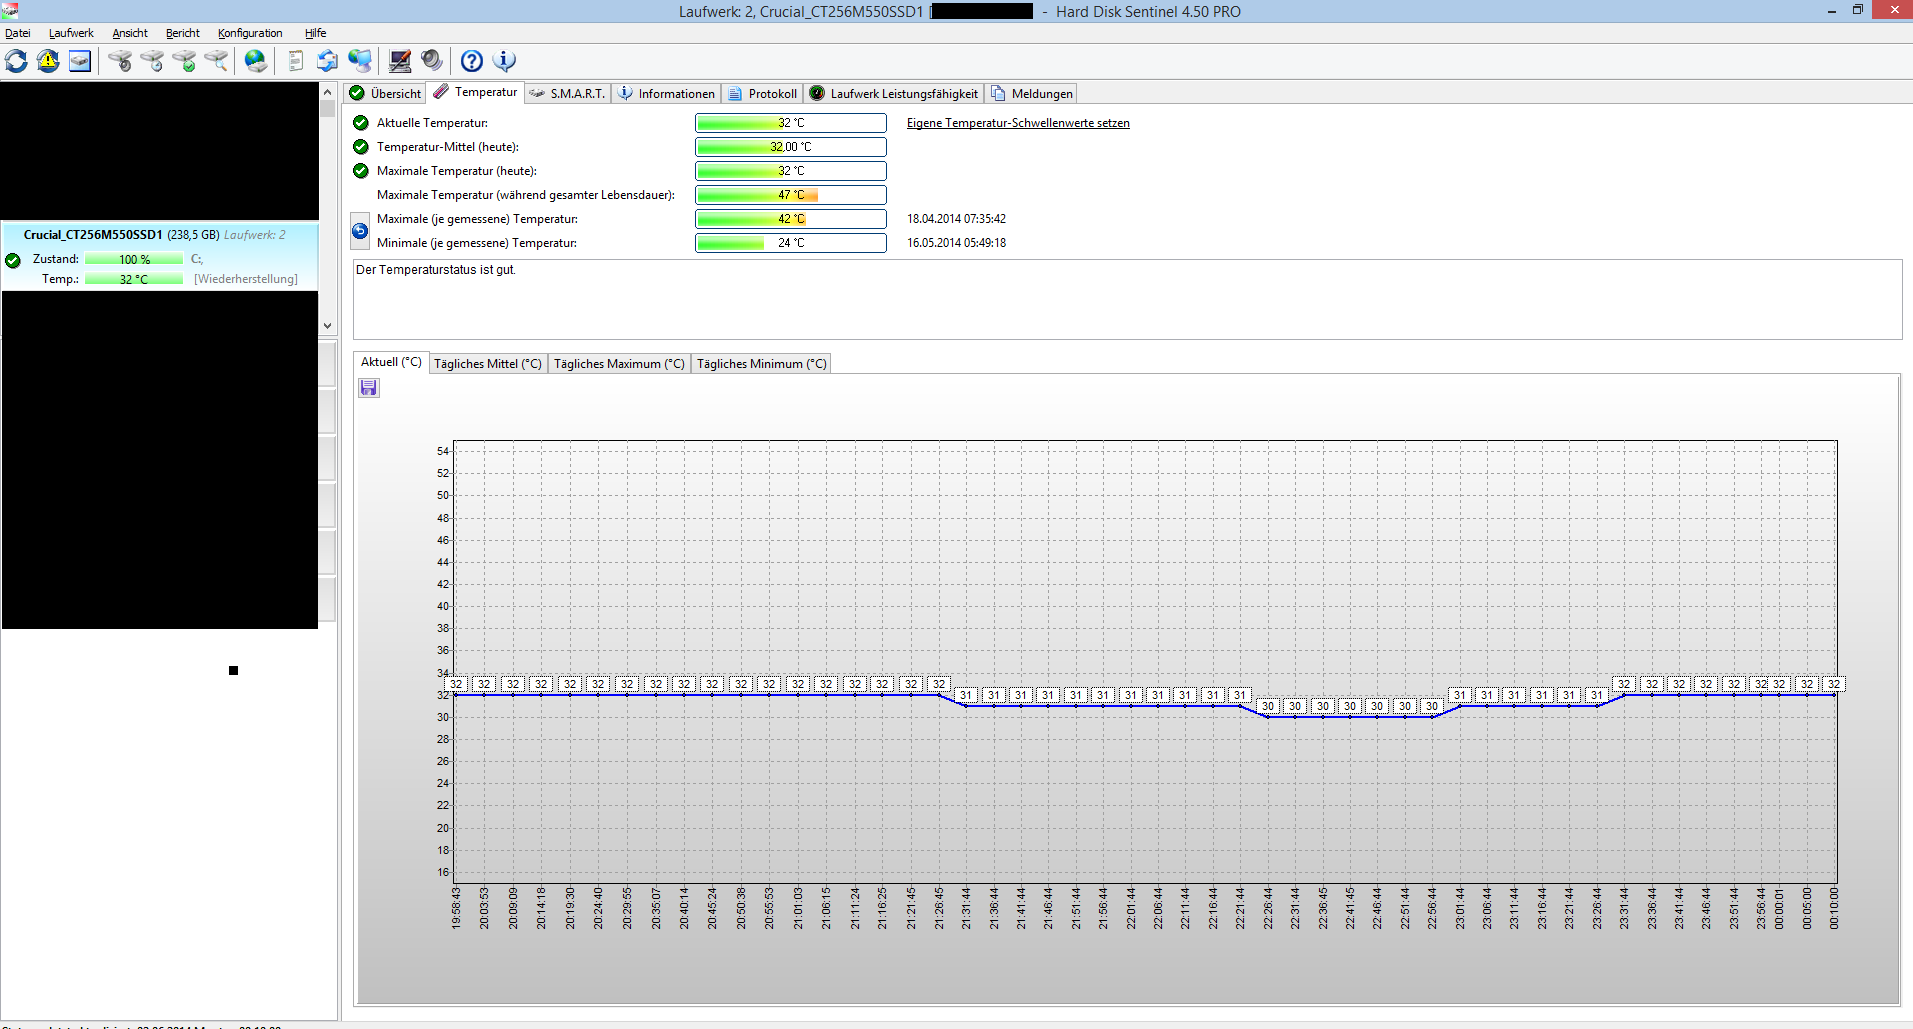
Task: Open the Bericht menu
Action: pos(183,33)
